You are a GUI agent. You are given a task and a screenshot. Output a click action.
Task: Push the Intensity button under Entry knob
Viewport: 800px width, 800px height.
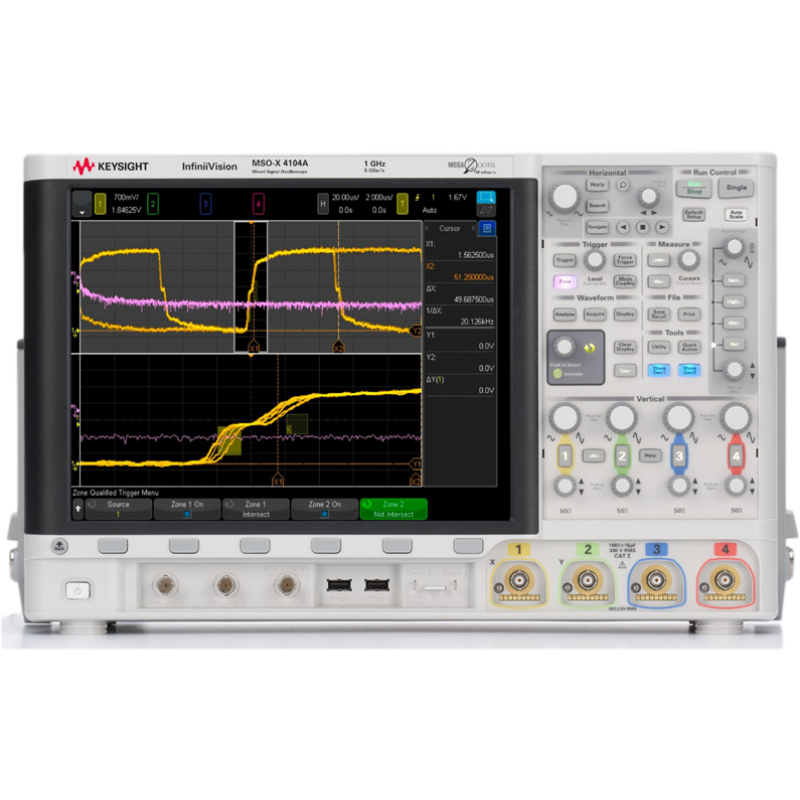[x=558, y=373]
